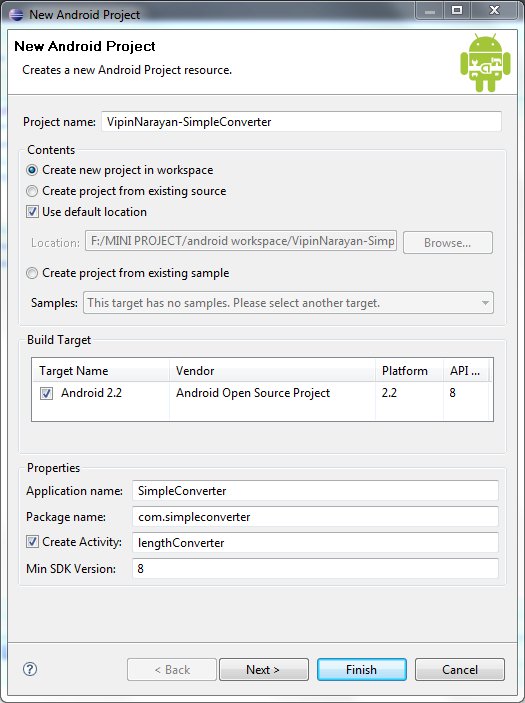
Task: Click the Android Open Source Project cell
Action: [253, 393]
